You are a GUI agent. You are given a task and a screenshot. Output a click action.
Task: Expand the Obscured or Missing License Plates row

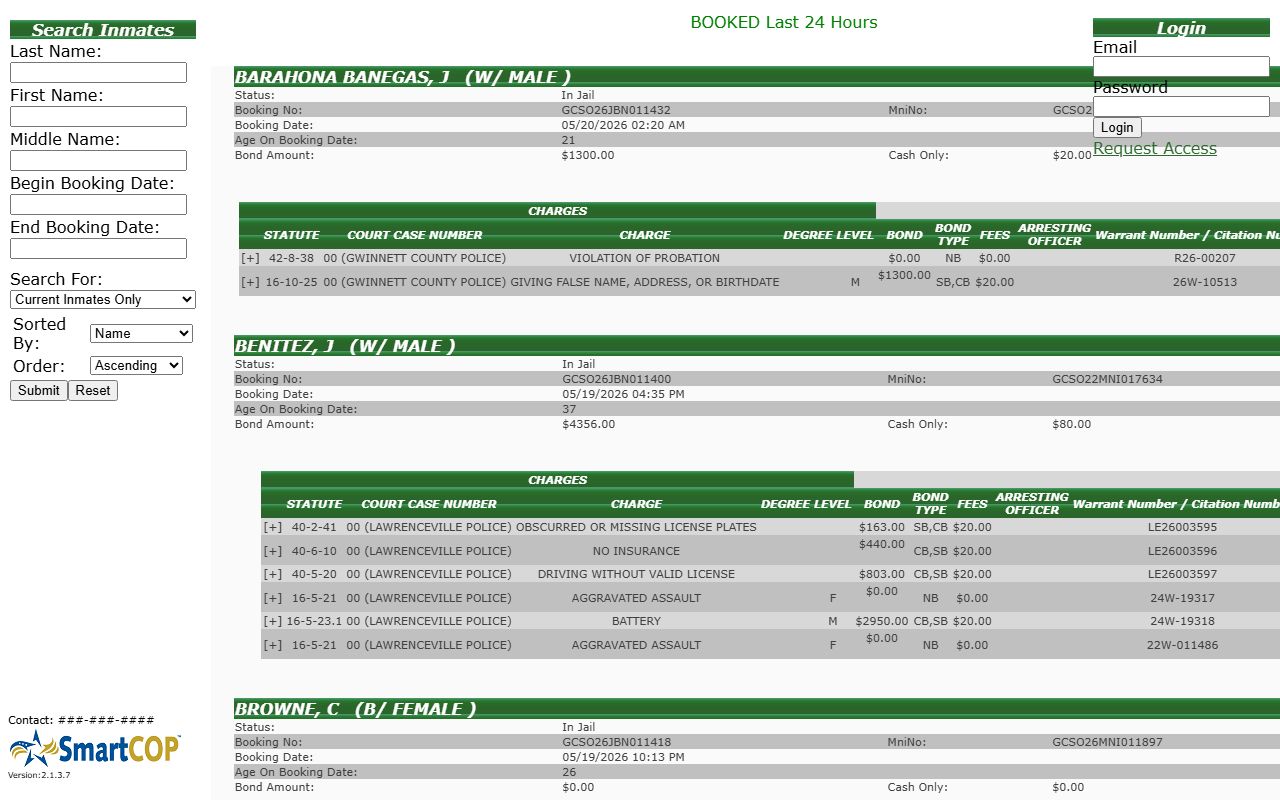[272, 527]
